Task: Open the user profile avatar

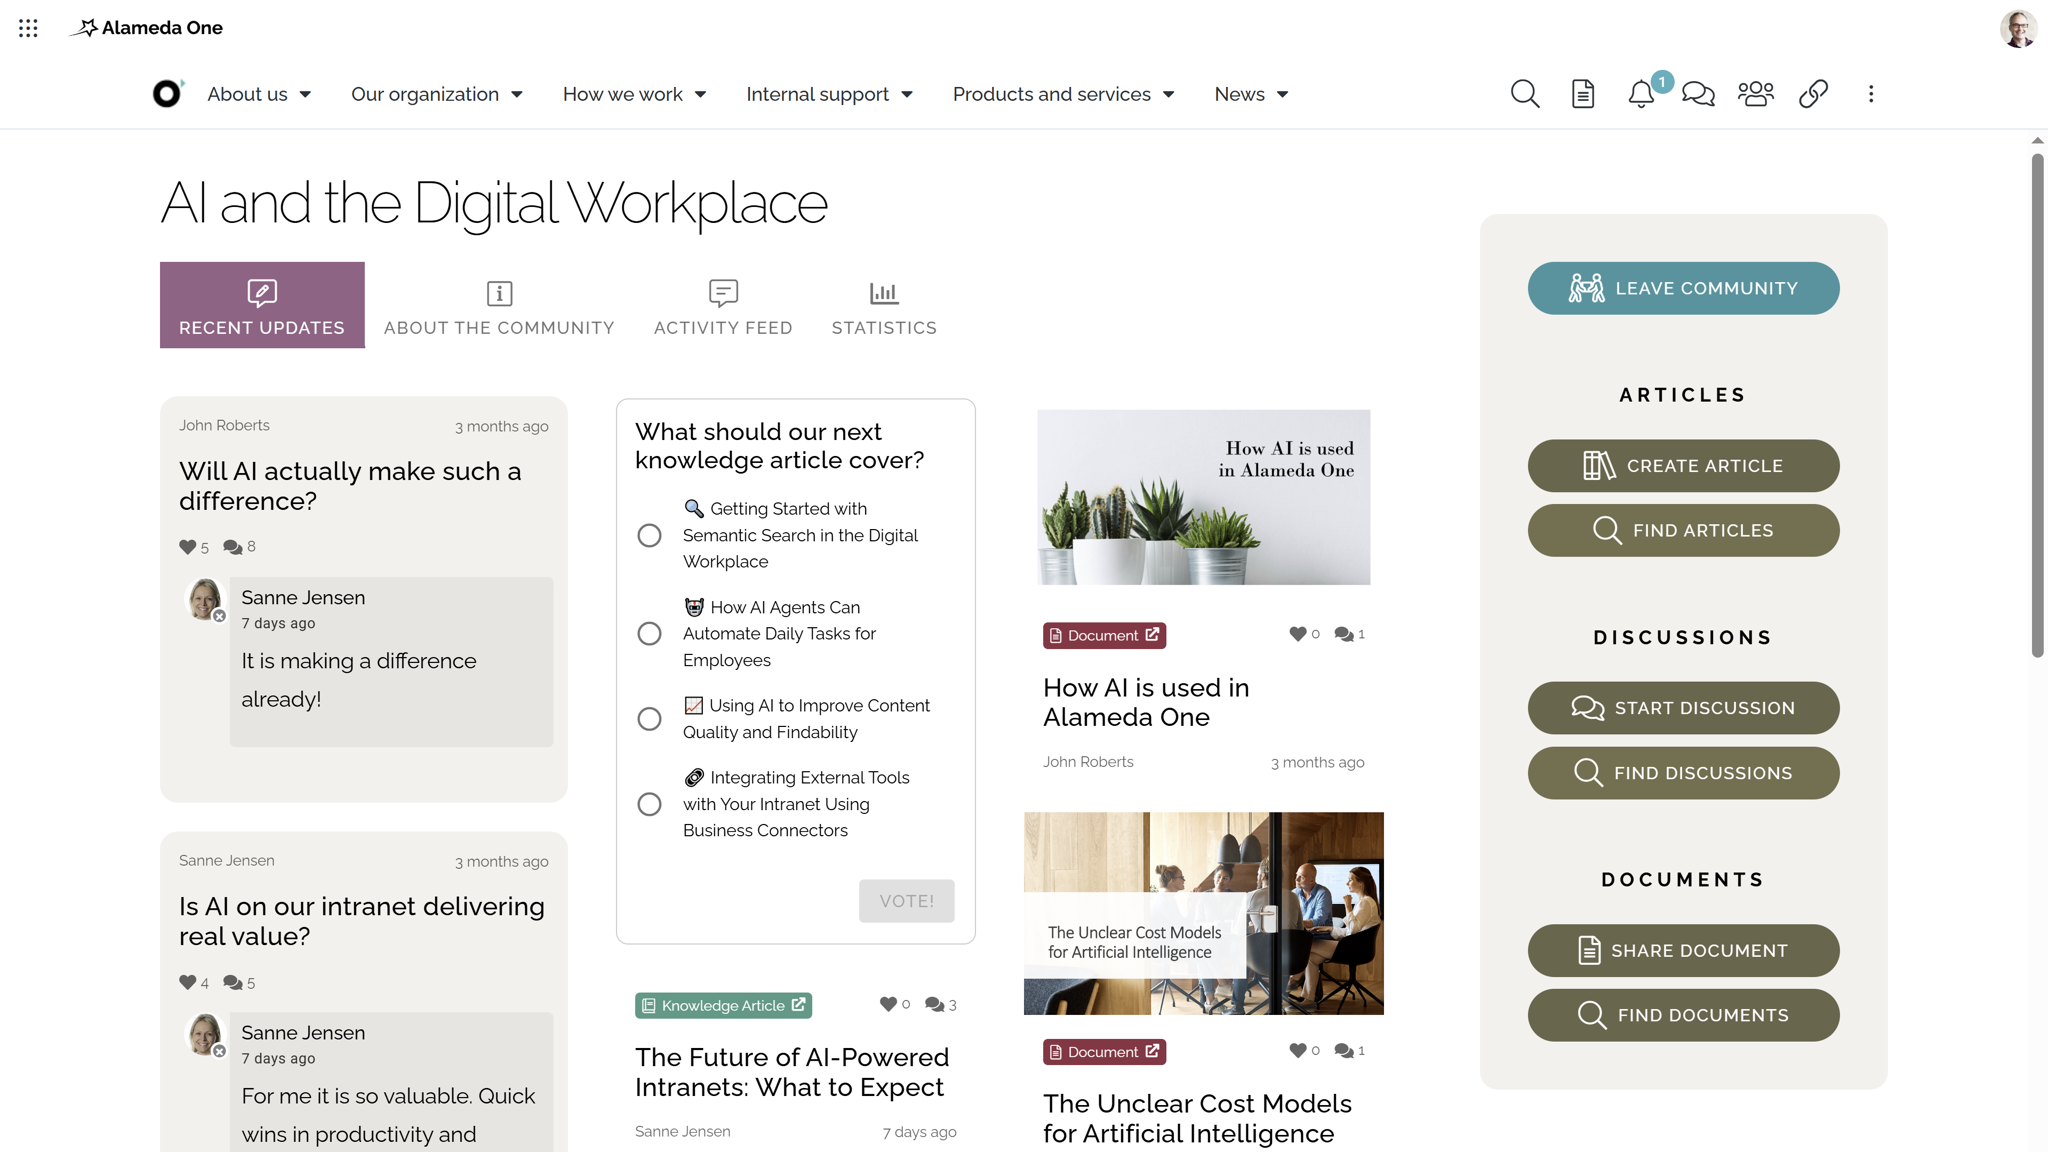Action: [2018, 28]
